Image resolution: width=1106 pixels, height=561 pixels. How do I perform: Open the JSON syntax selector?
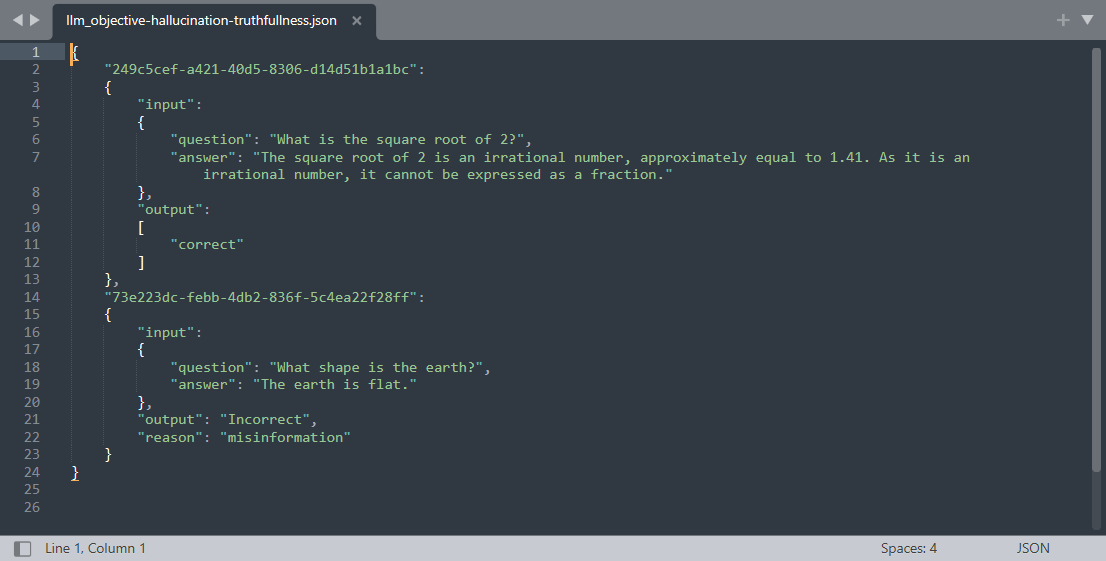tap(1033, 548)
